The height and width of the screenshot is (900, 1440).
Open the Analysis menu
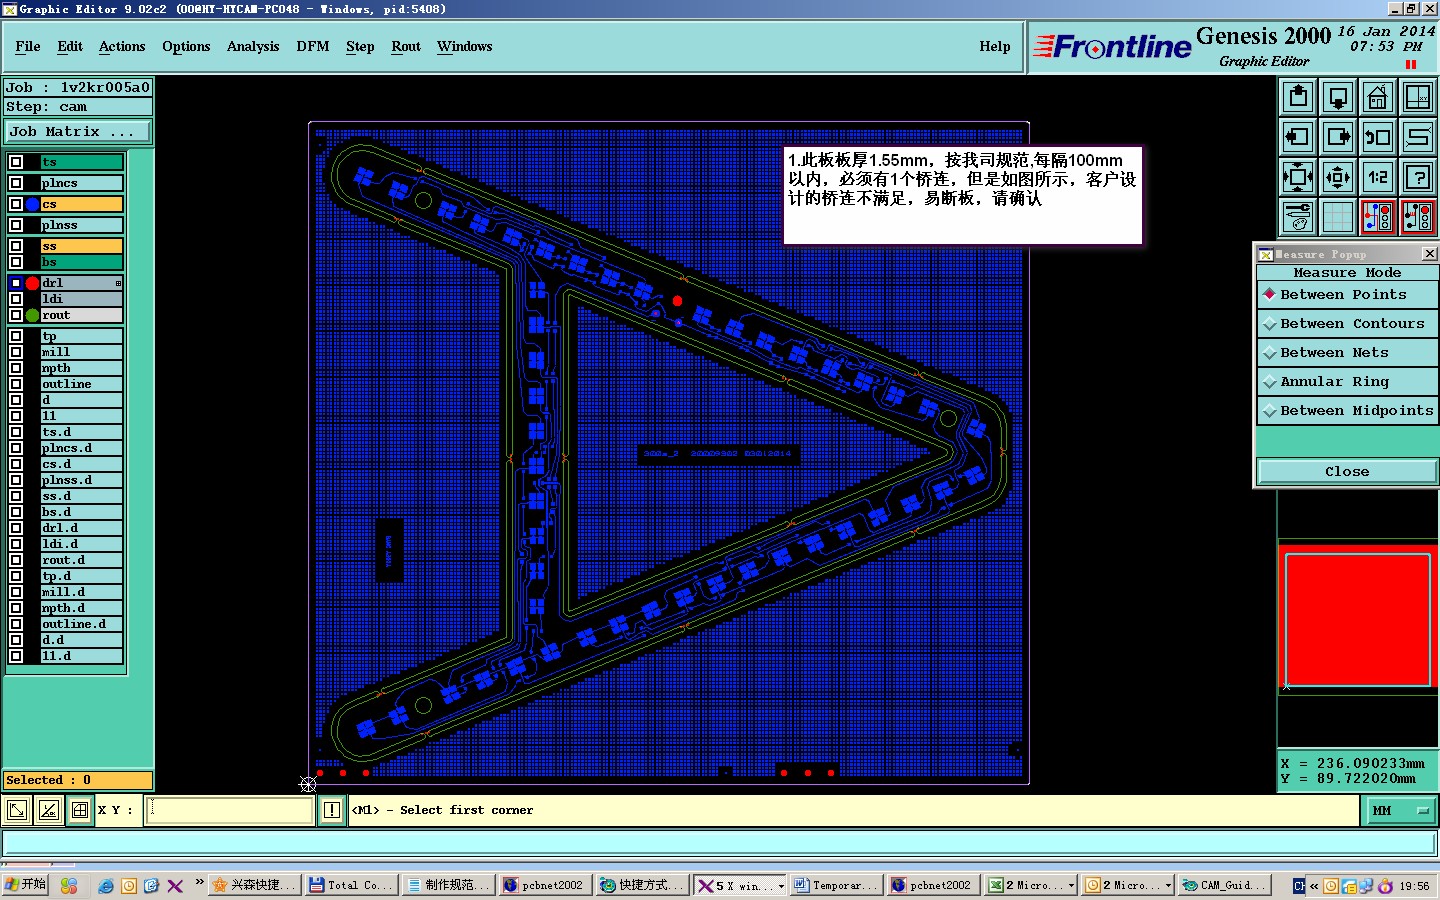pyautogui.click(x=253, y=46)
